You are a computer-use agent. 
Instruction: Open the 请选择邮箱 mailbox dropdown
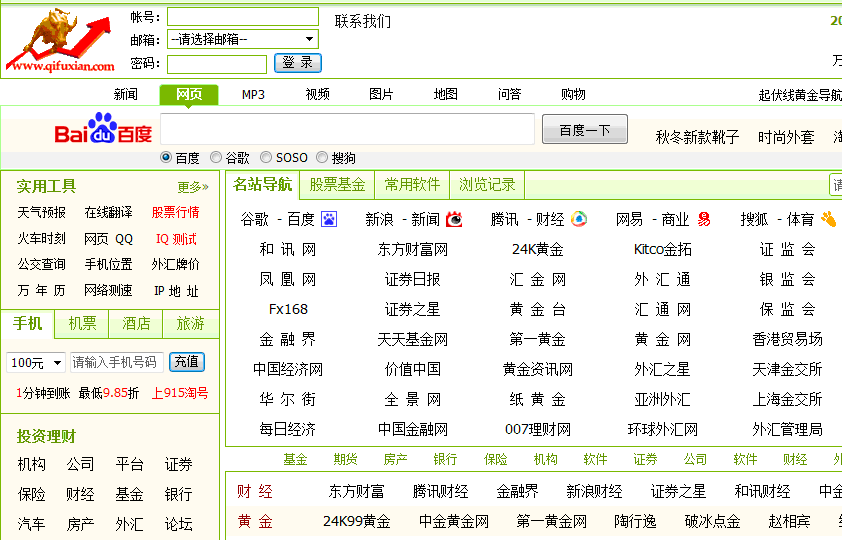243,39
